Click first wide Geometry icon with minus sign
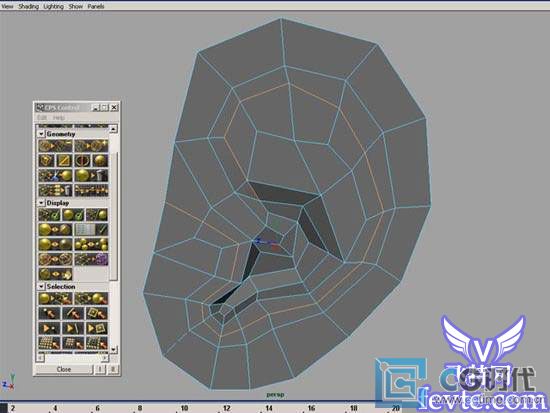Image resolution: width=550 pixels, height=413 pixels. coord(55,146)
